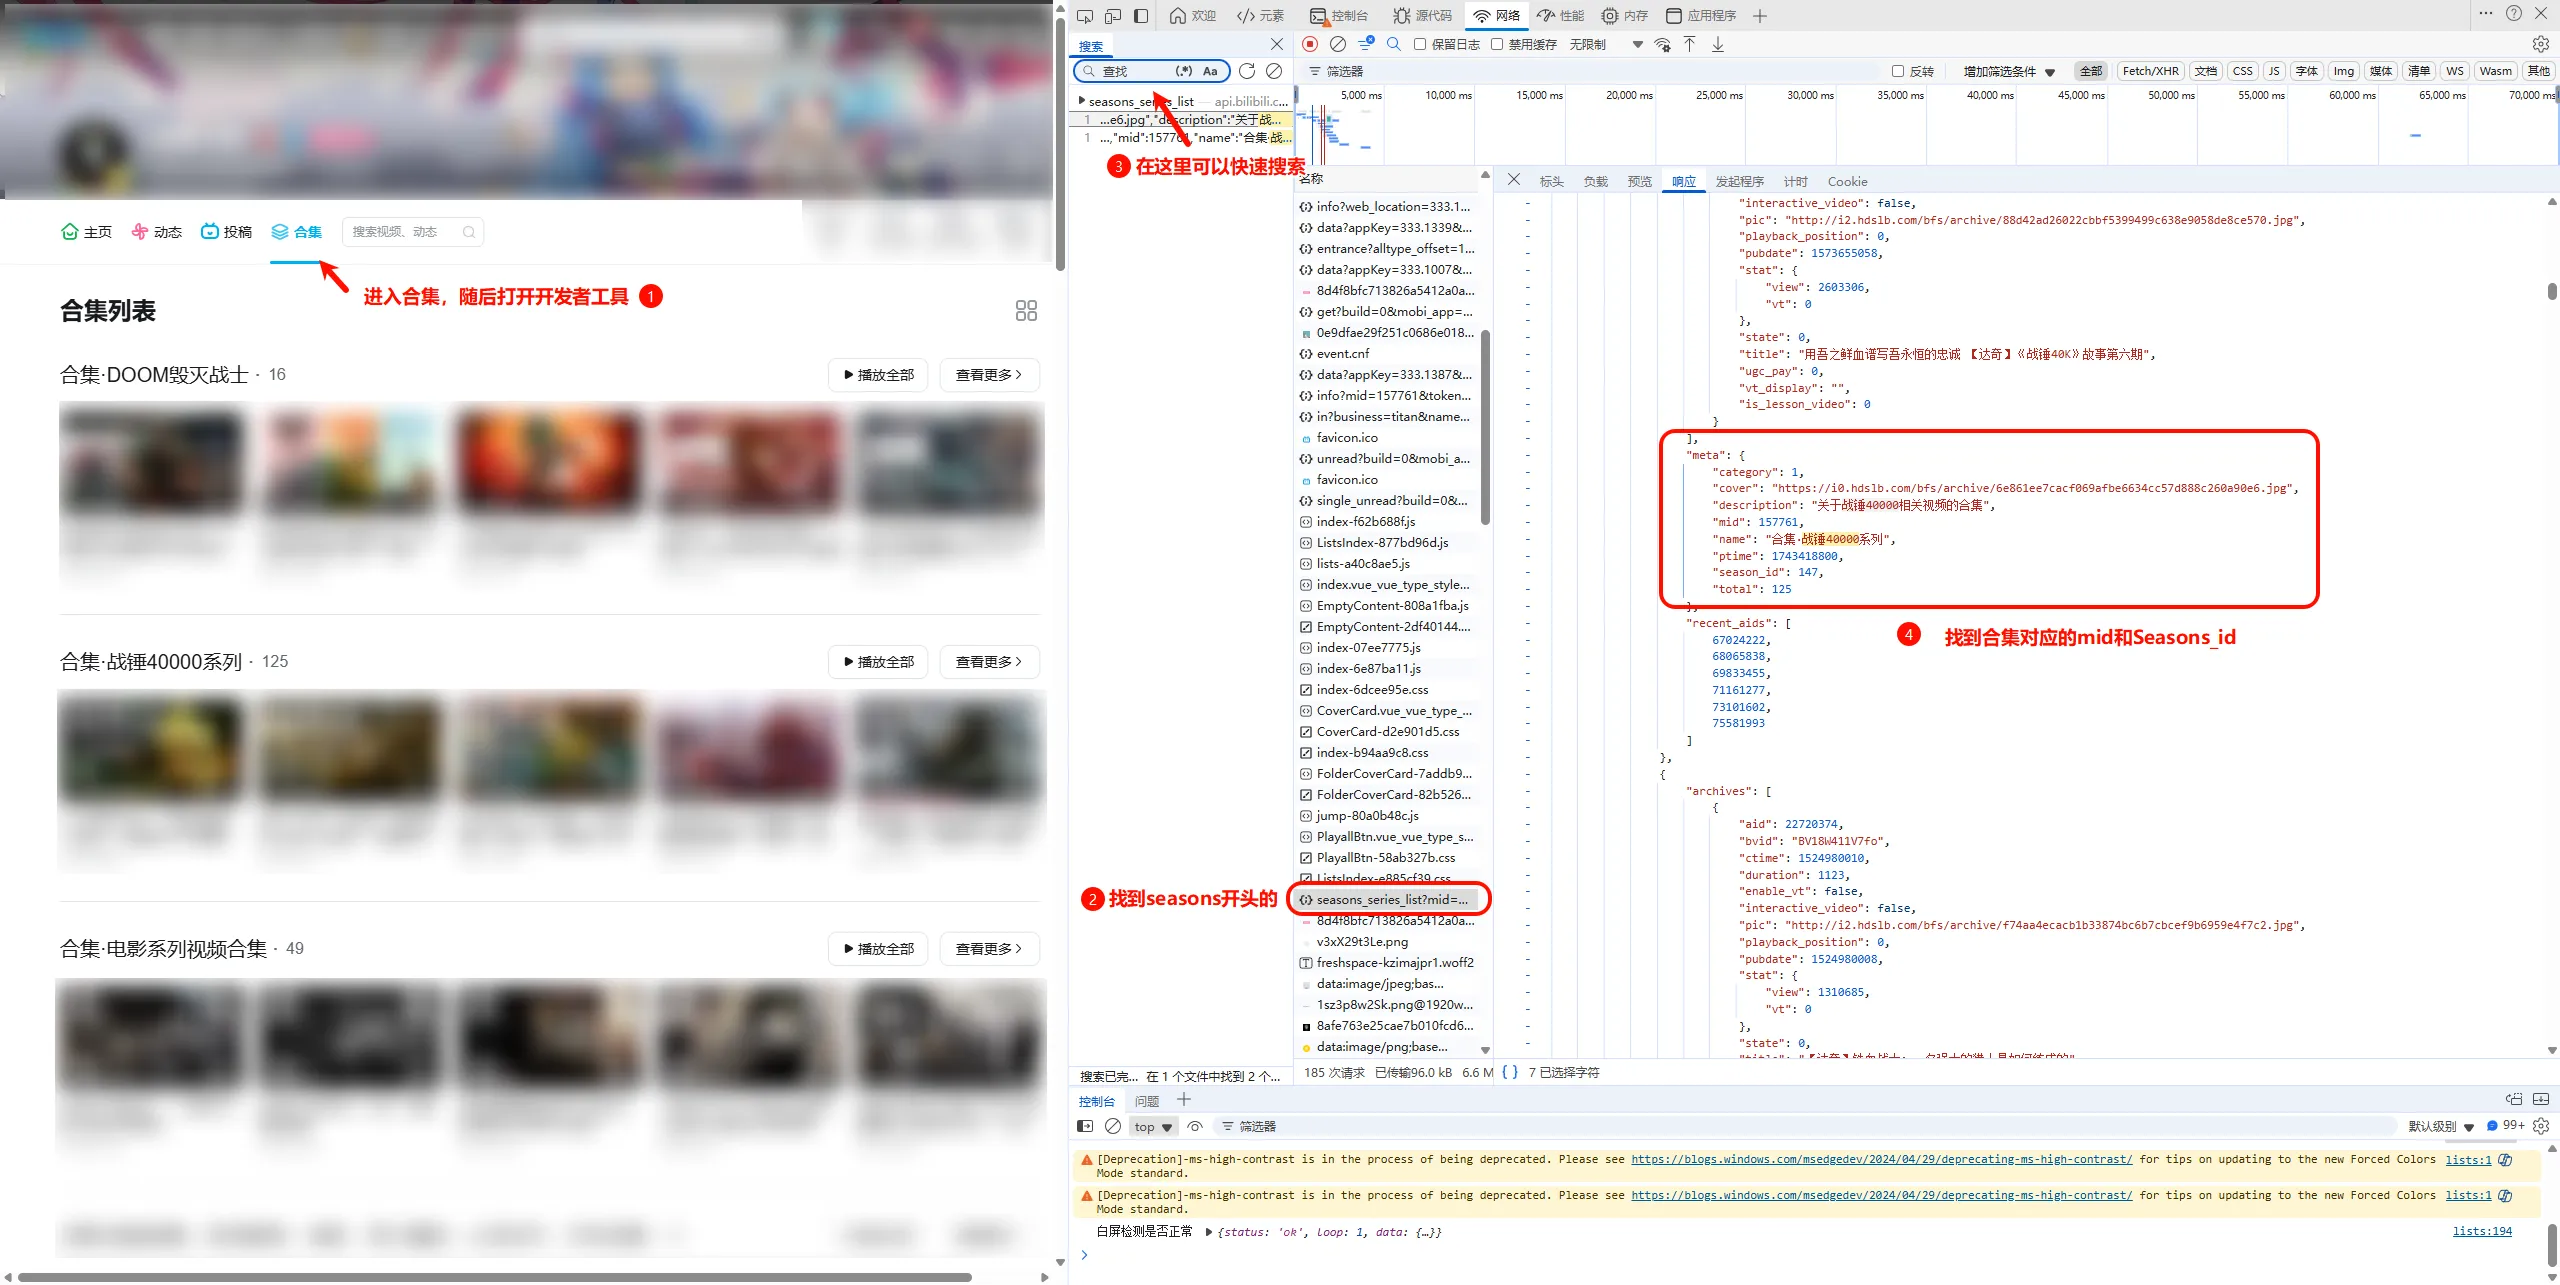This screenshot has width=2560, height=1285.
Task: Click import HAR upload arrow icon
Action: (1689, 44)
